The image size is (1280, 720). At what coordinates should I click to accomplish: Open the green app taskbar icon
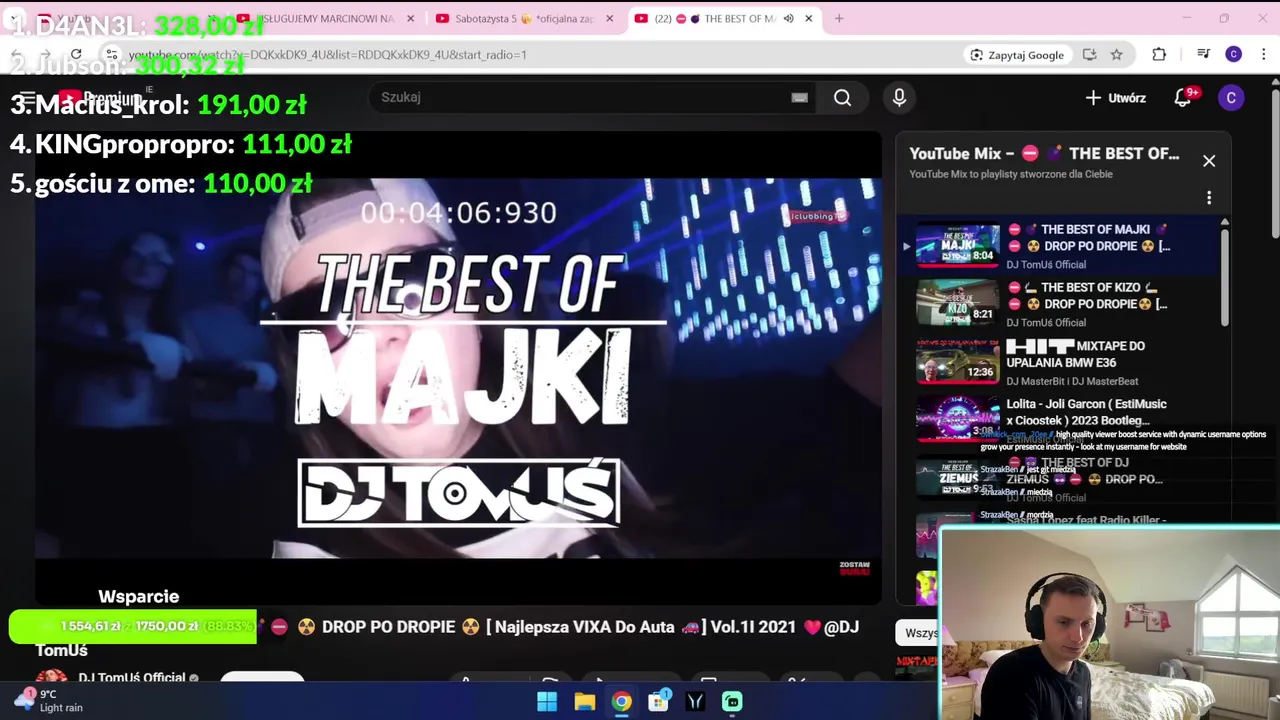click(x=732, y=702)
